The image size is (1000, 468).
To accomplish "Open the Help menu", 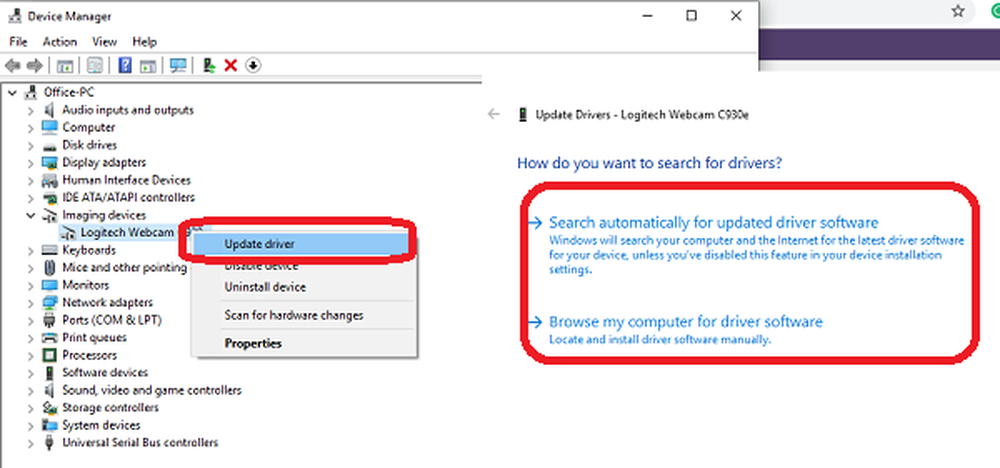I will click(145, 42).
